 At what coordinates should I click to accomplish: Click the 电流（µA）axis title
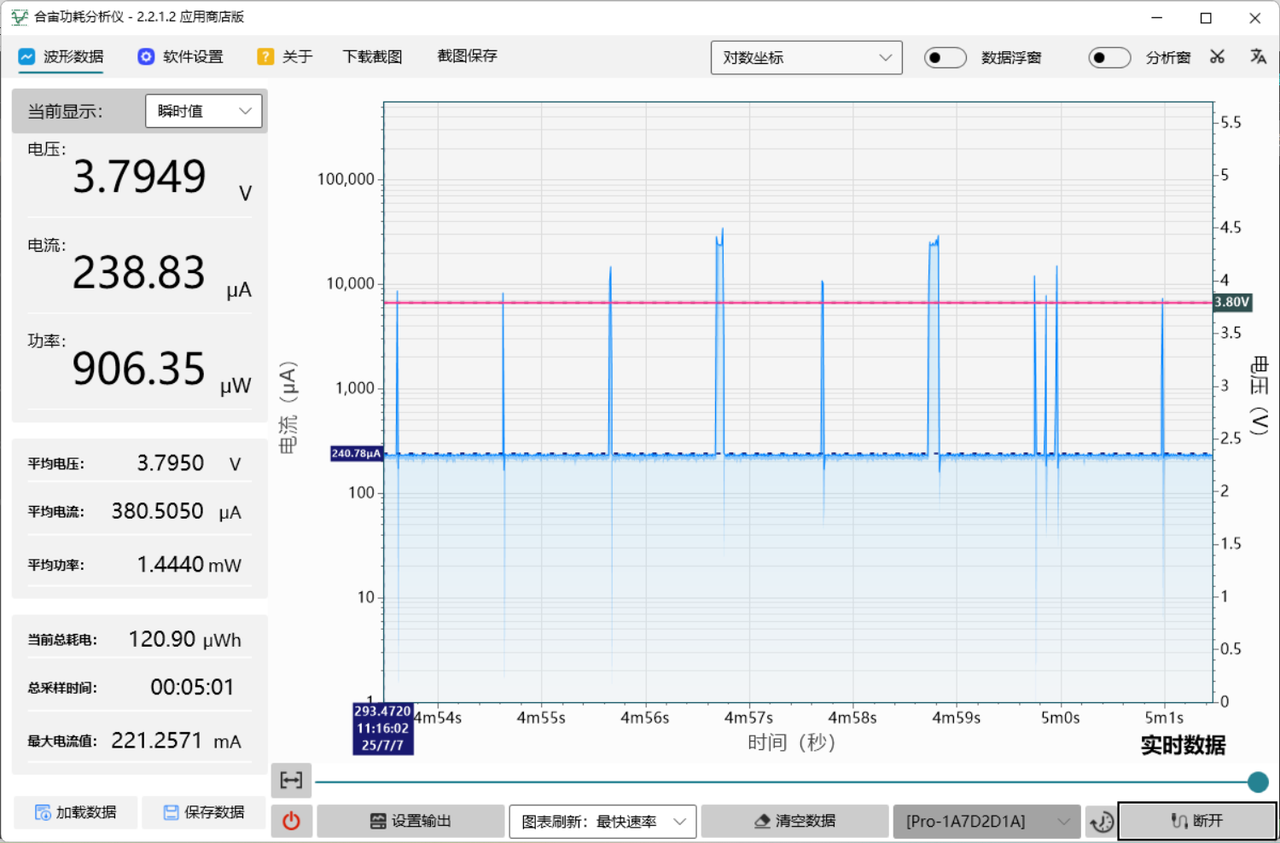[x=288, y=408]
